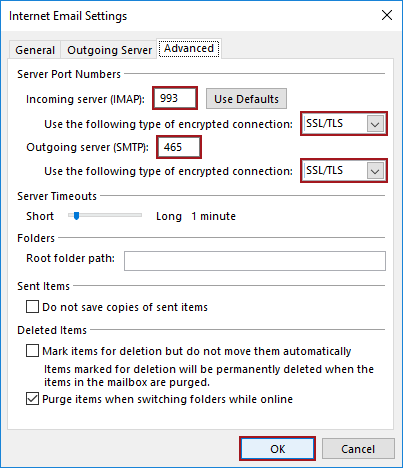Click the Incoming server IMAP port field
Viewport: 403px width, 468px height.
tap(175, 98)
